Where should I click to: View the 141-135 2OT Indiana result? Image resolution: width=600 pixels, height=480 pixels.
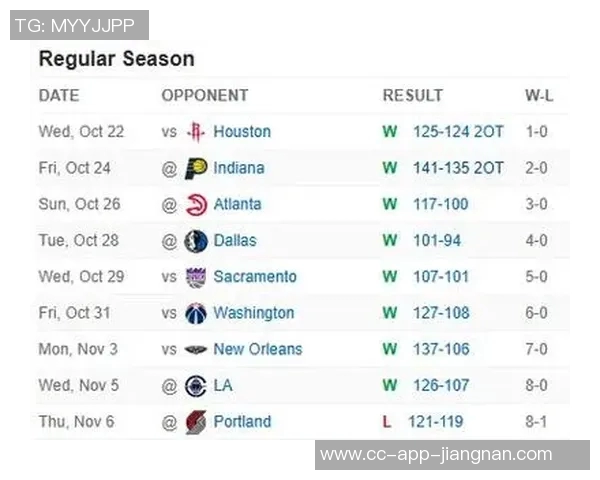pyautogui.click(x=458, y=168)
